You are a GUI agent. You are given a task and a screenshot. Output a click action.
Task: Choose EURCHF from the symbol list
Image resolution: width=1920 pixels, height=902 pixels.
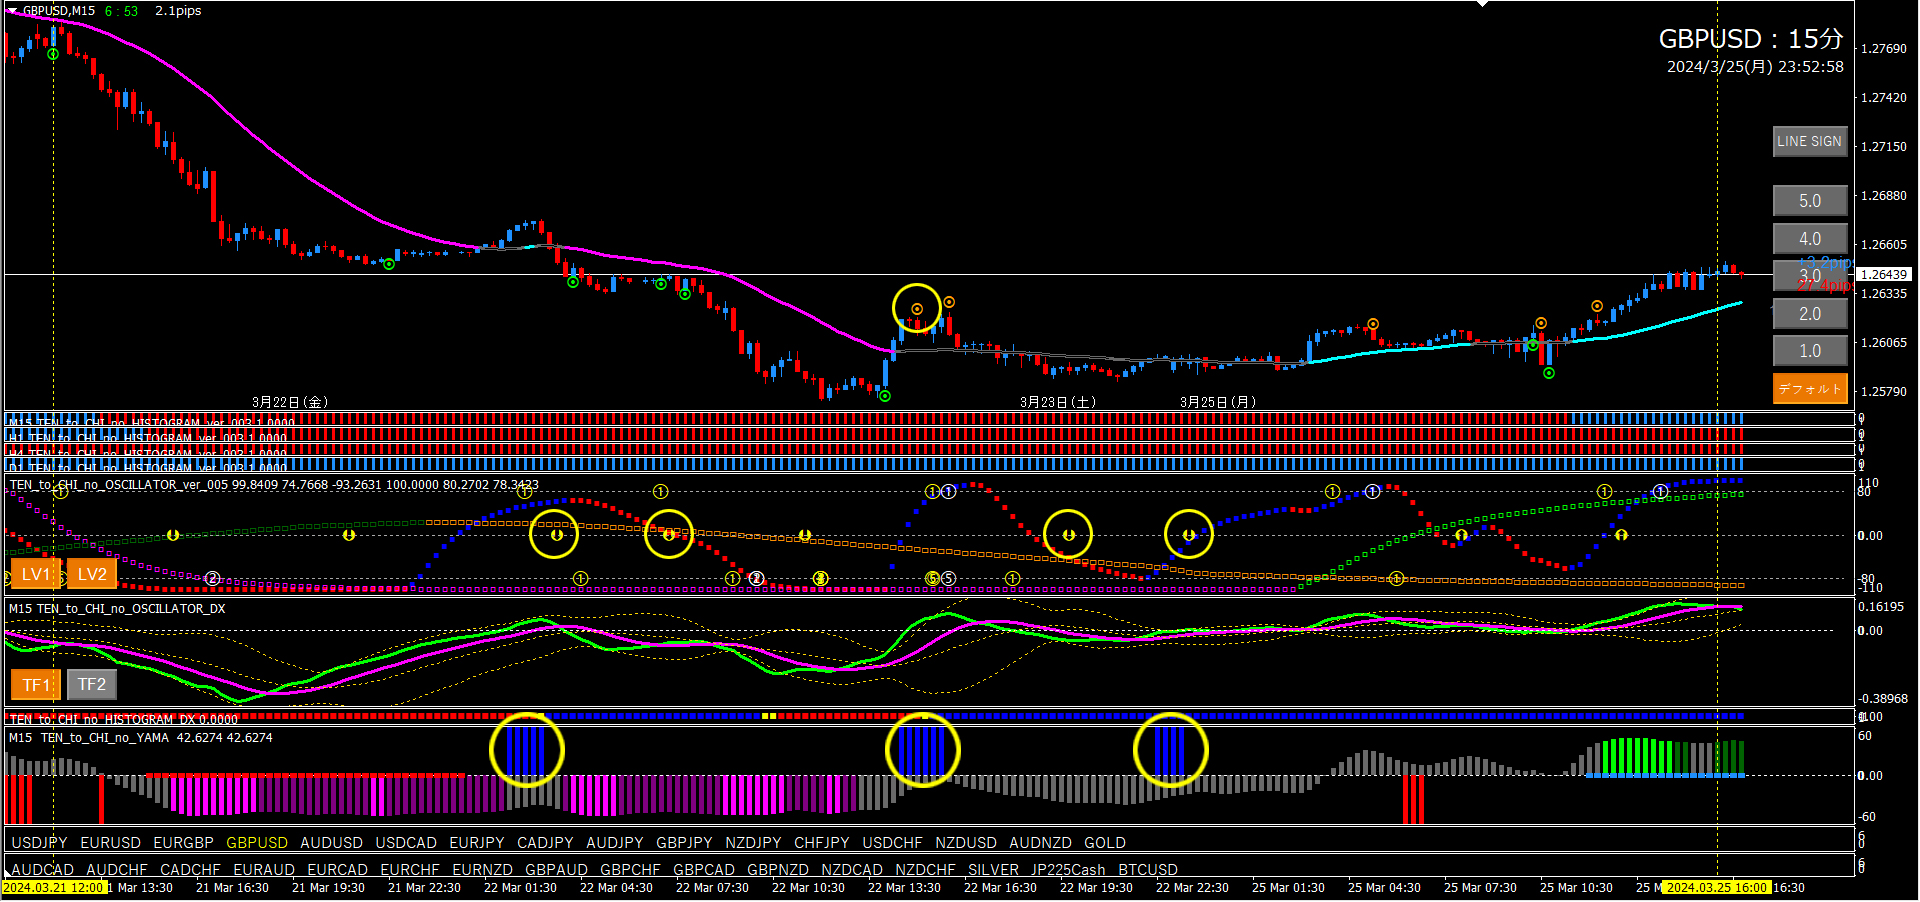click(410, 870)
